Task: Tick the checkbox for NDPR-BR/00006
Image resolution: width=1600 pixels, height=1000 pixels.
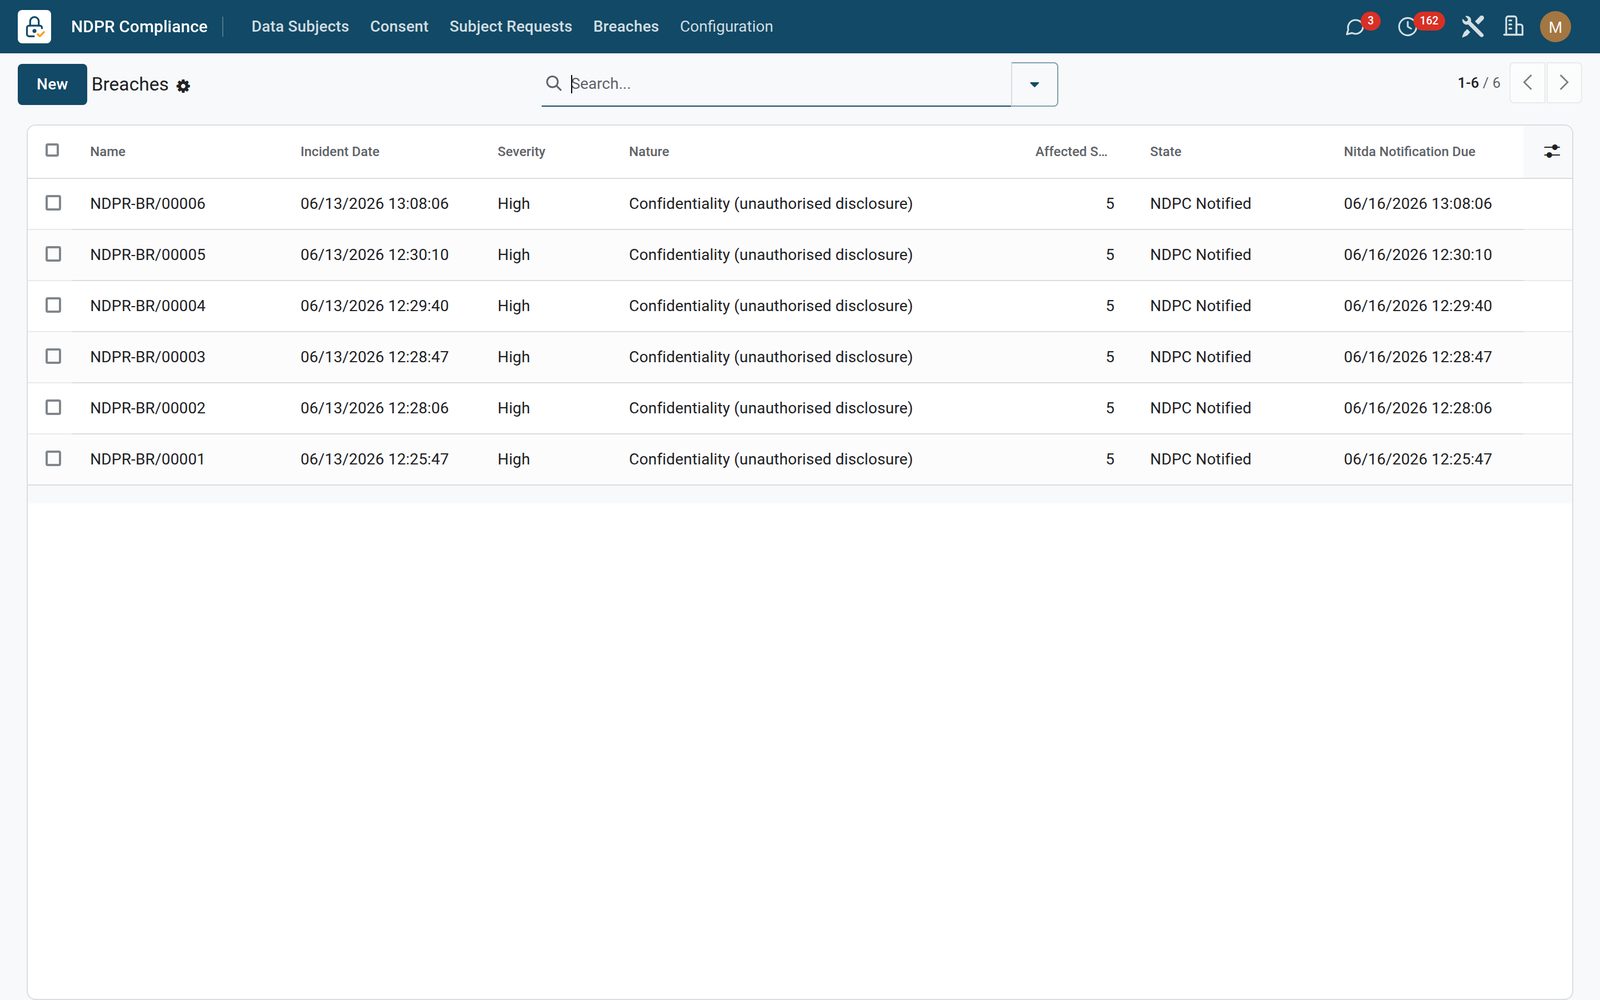Action: 53,203
